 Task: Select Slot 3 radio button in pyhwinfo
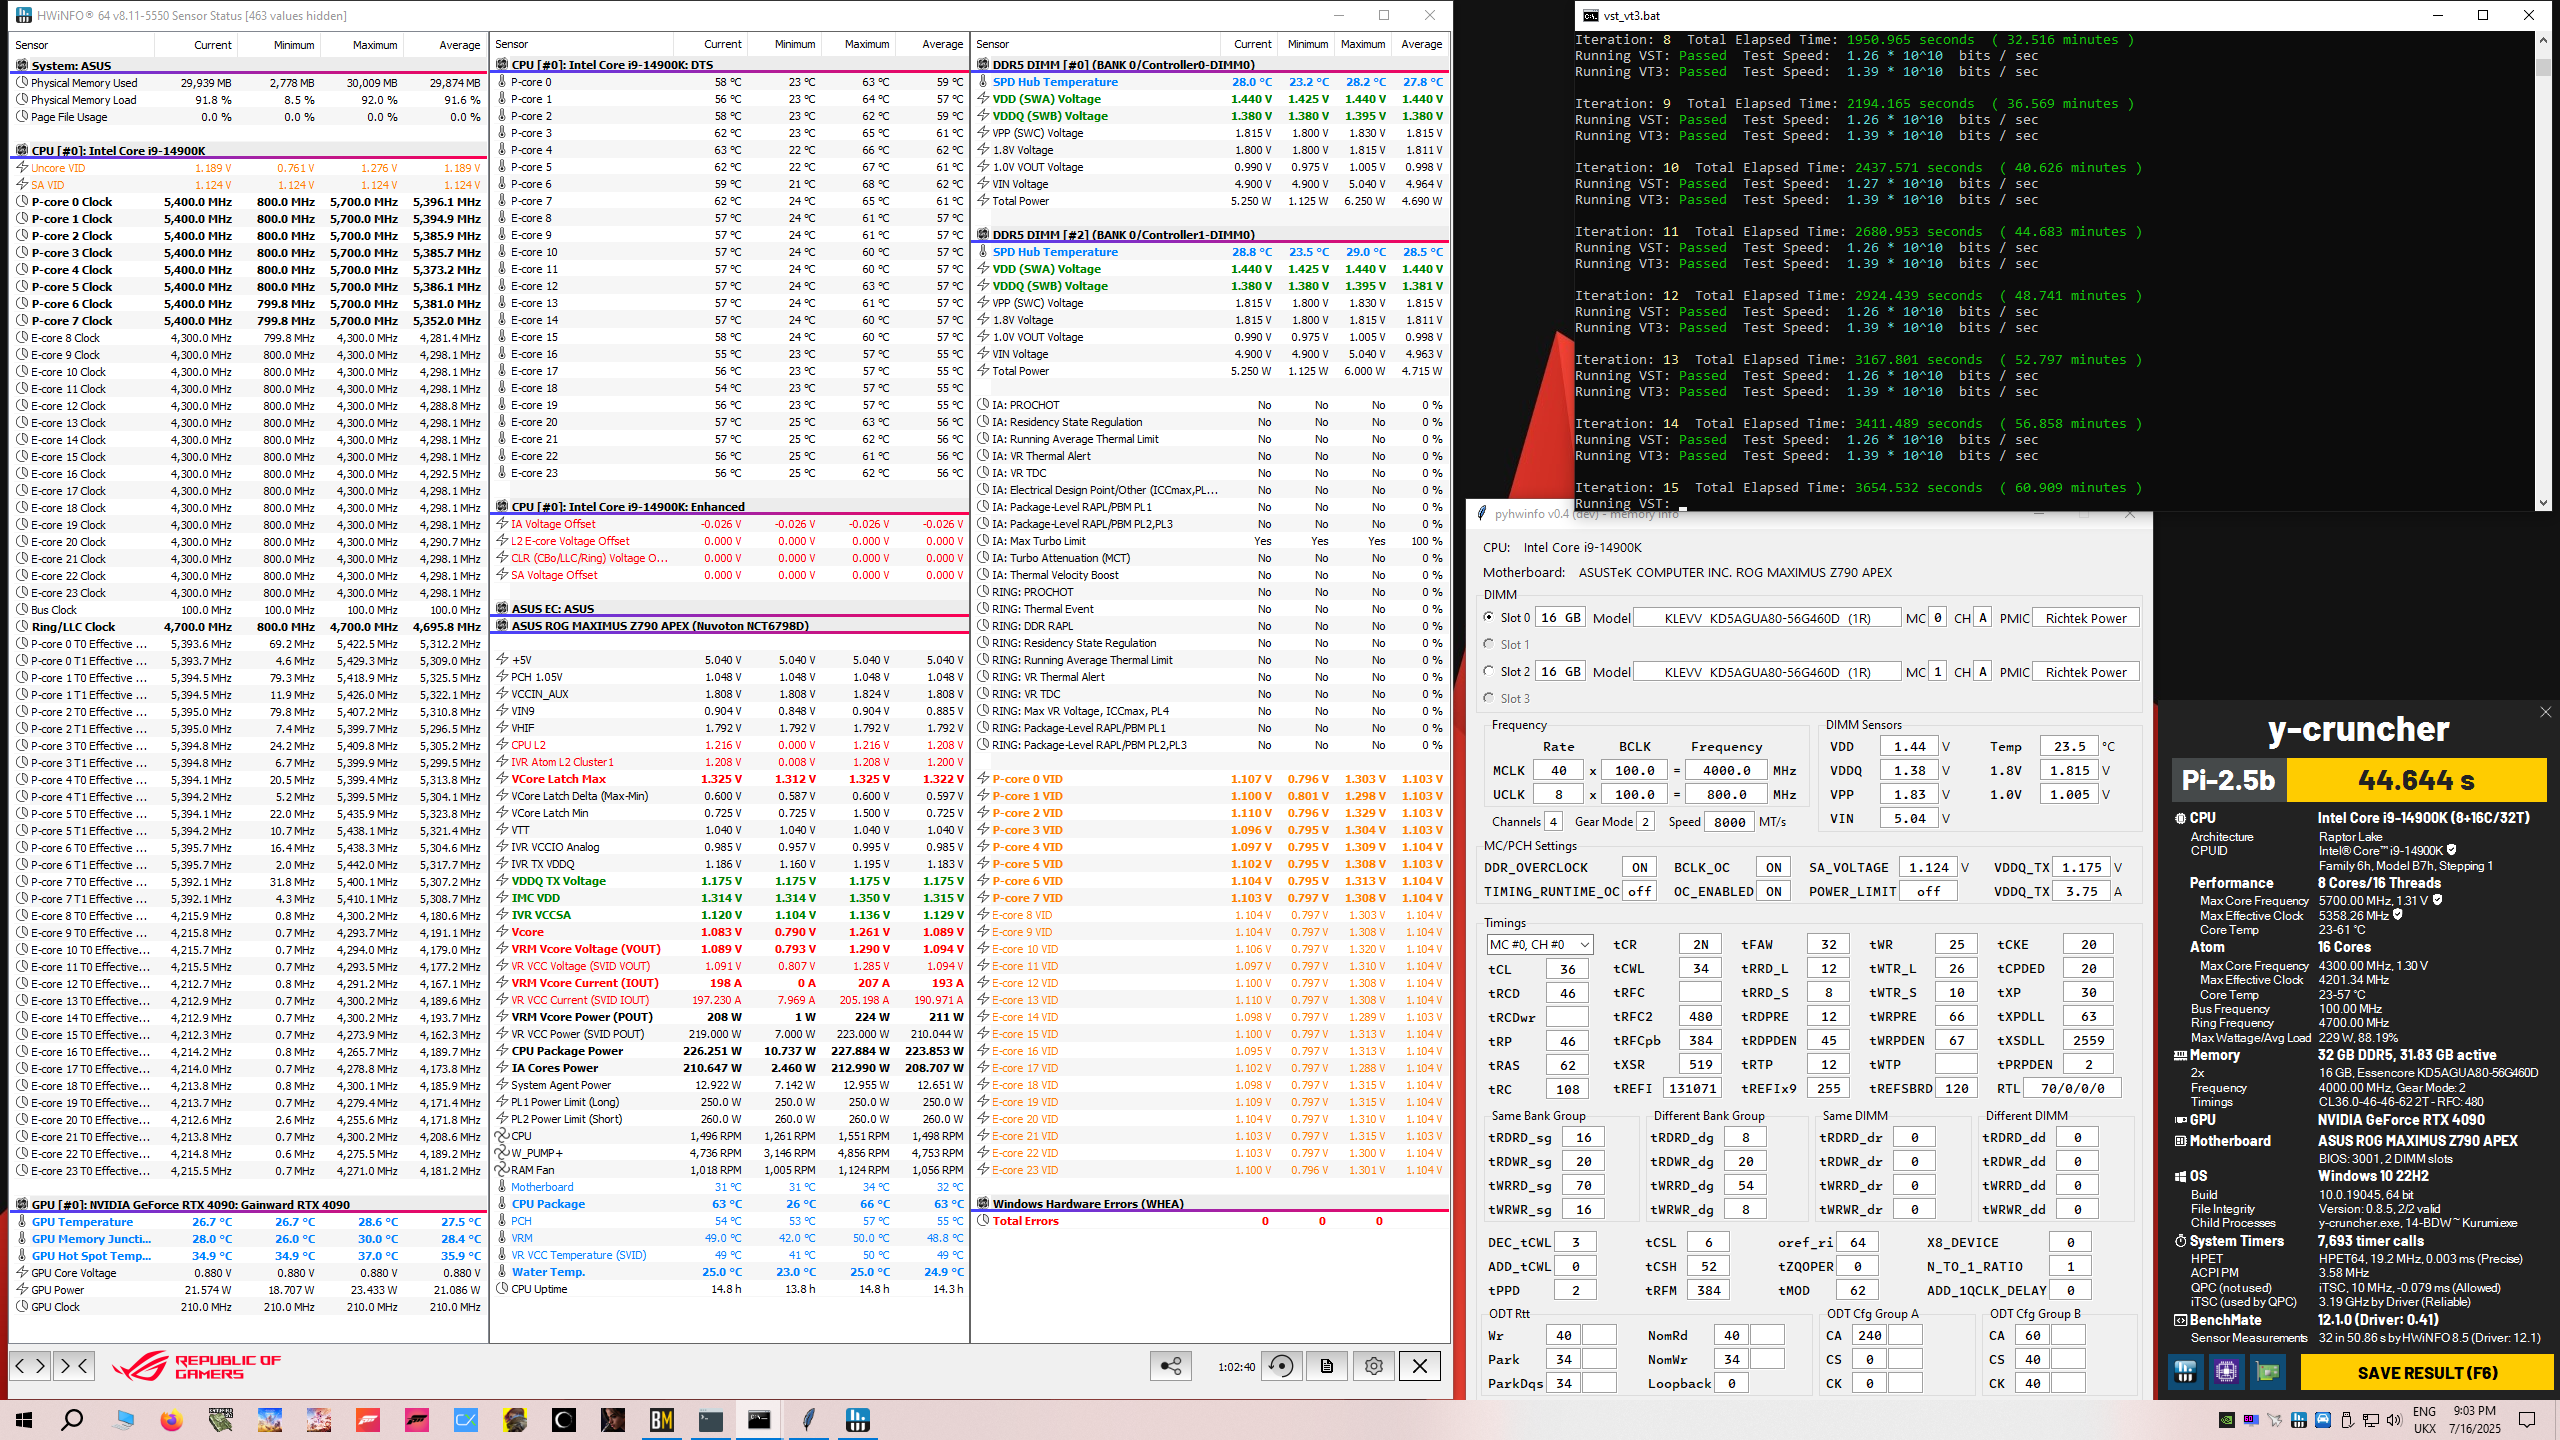pyautogui.click(x=1489, y=699)
